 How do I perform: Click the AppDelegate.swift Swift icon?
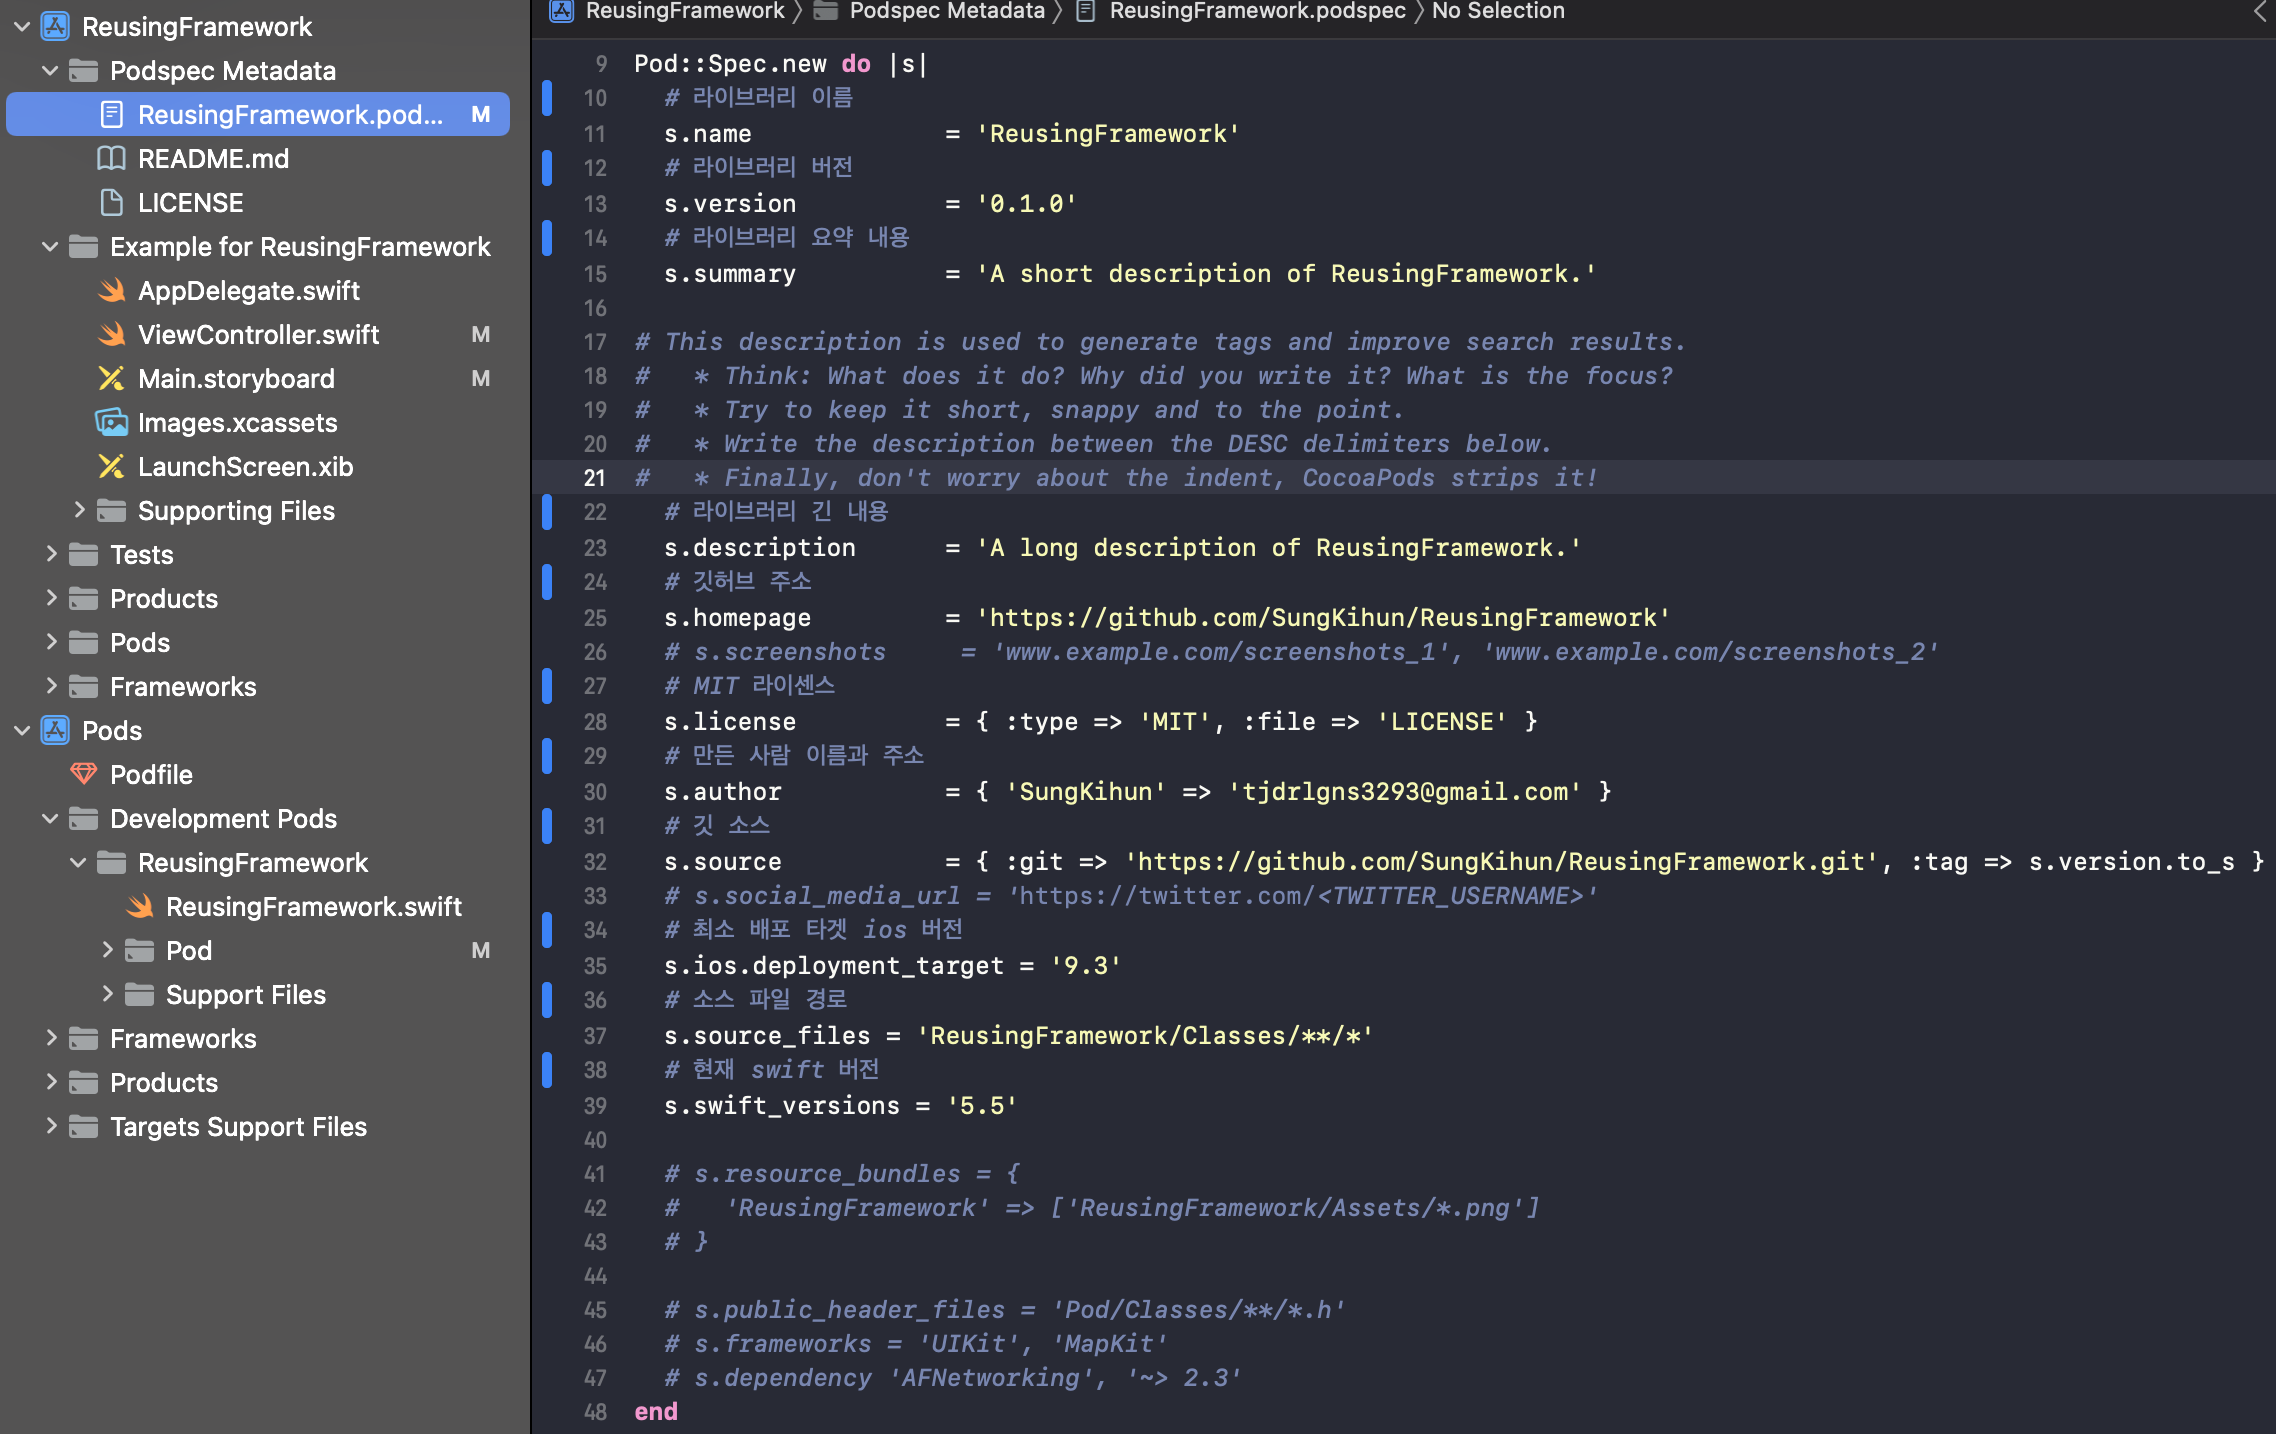click(x=111, y=291)
